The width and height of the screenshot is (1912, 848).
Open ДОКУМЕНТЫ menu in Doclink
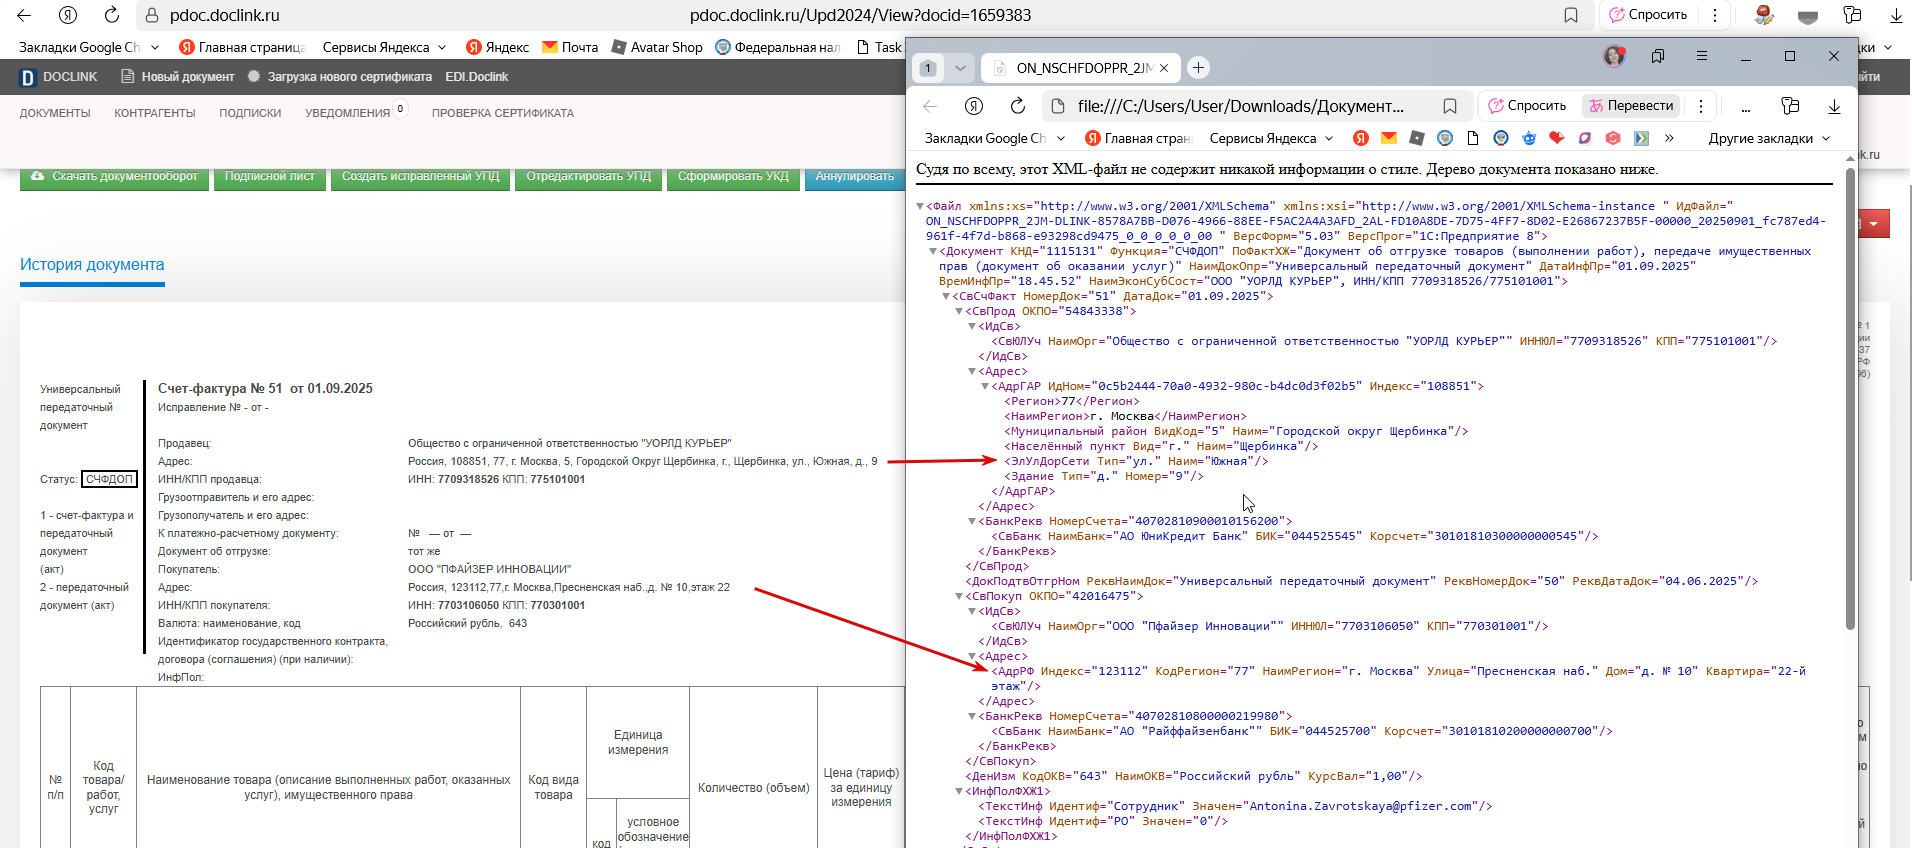55,113
